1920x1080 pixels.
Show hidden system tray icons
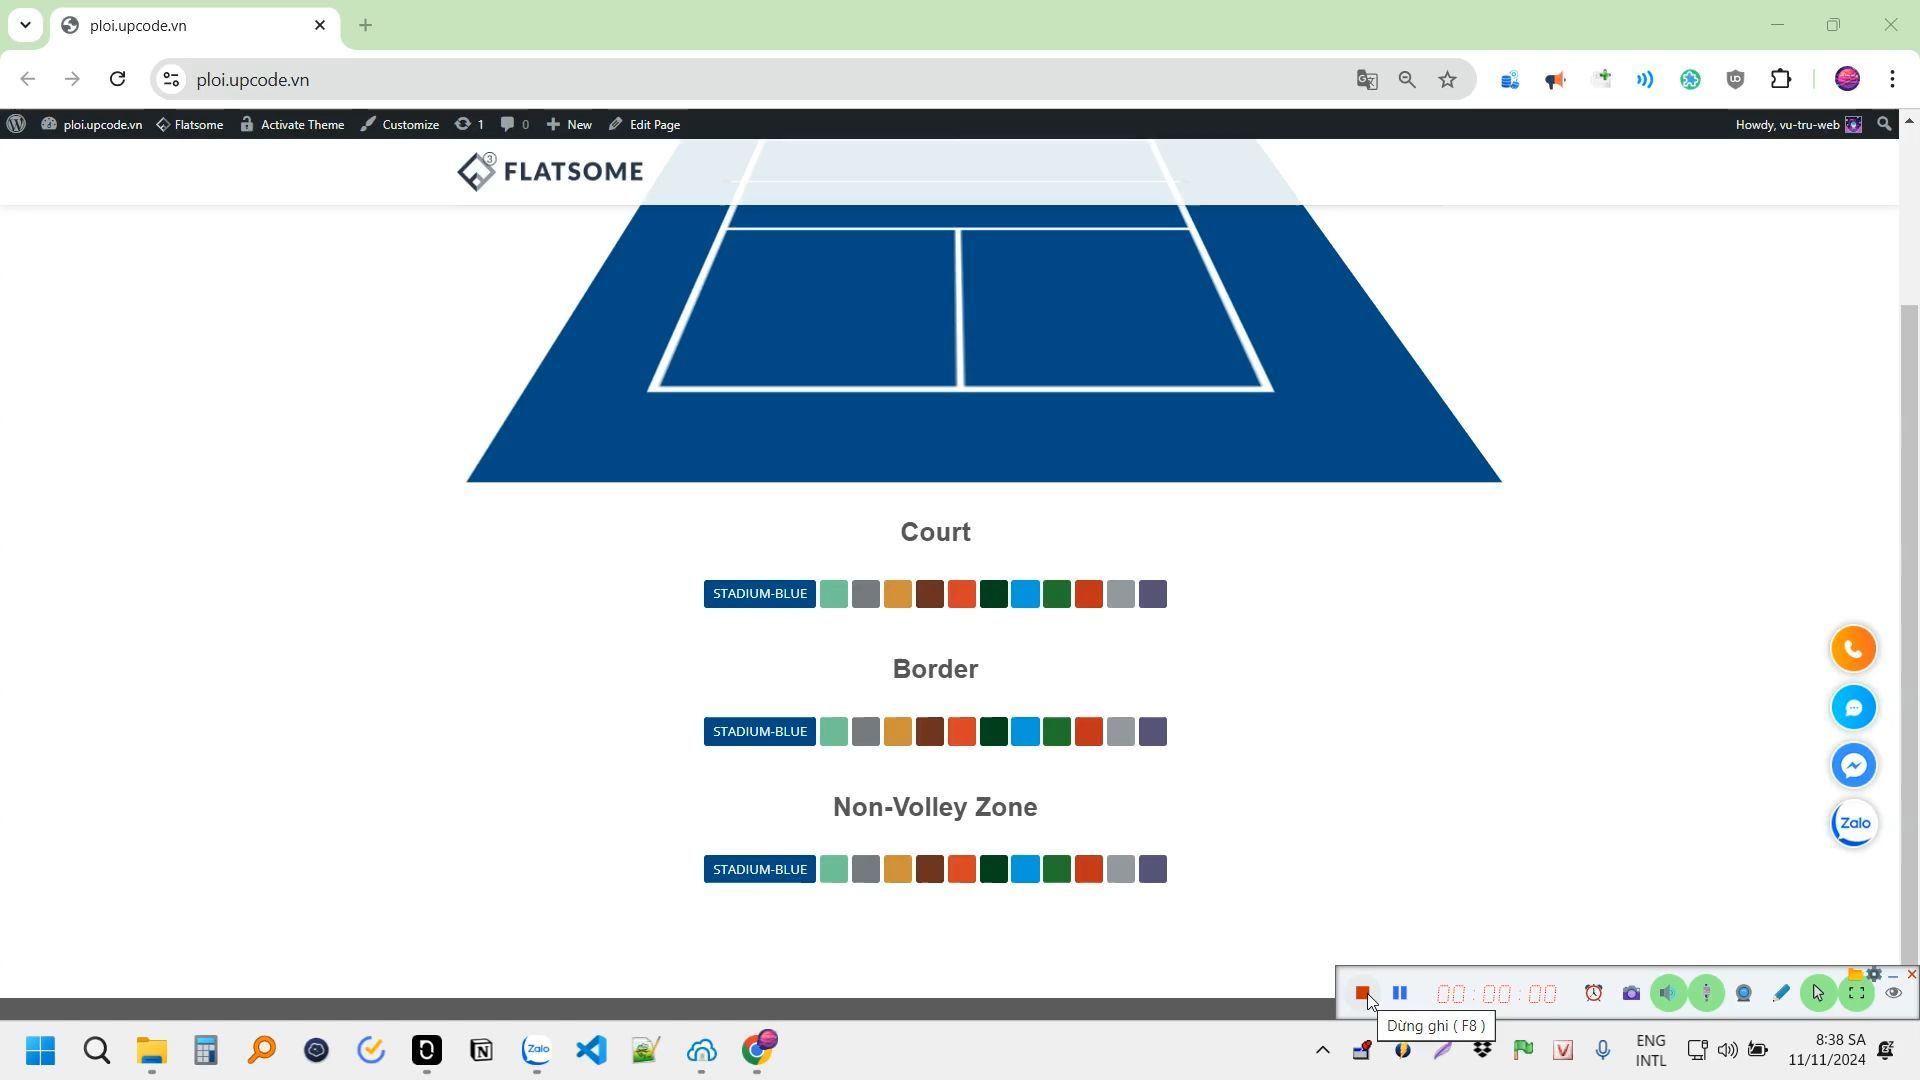(x=1322, y=1050)
